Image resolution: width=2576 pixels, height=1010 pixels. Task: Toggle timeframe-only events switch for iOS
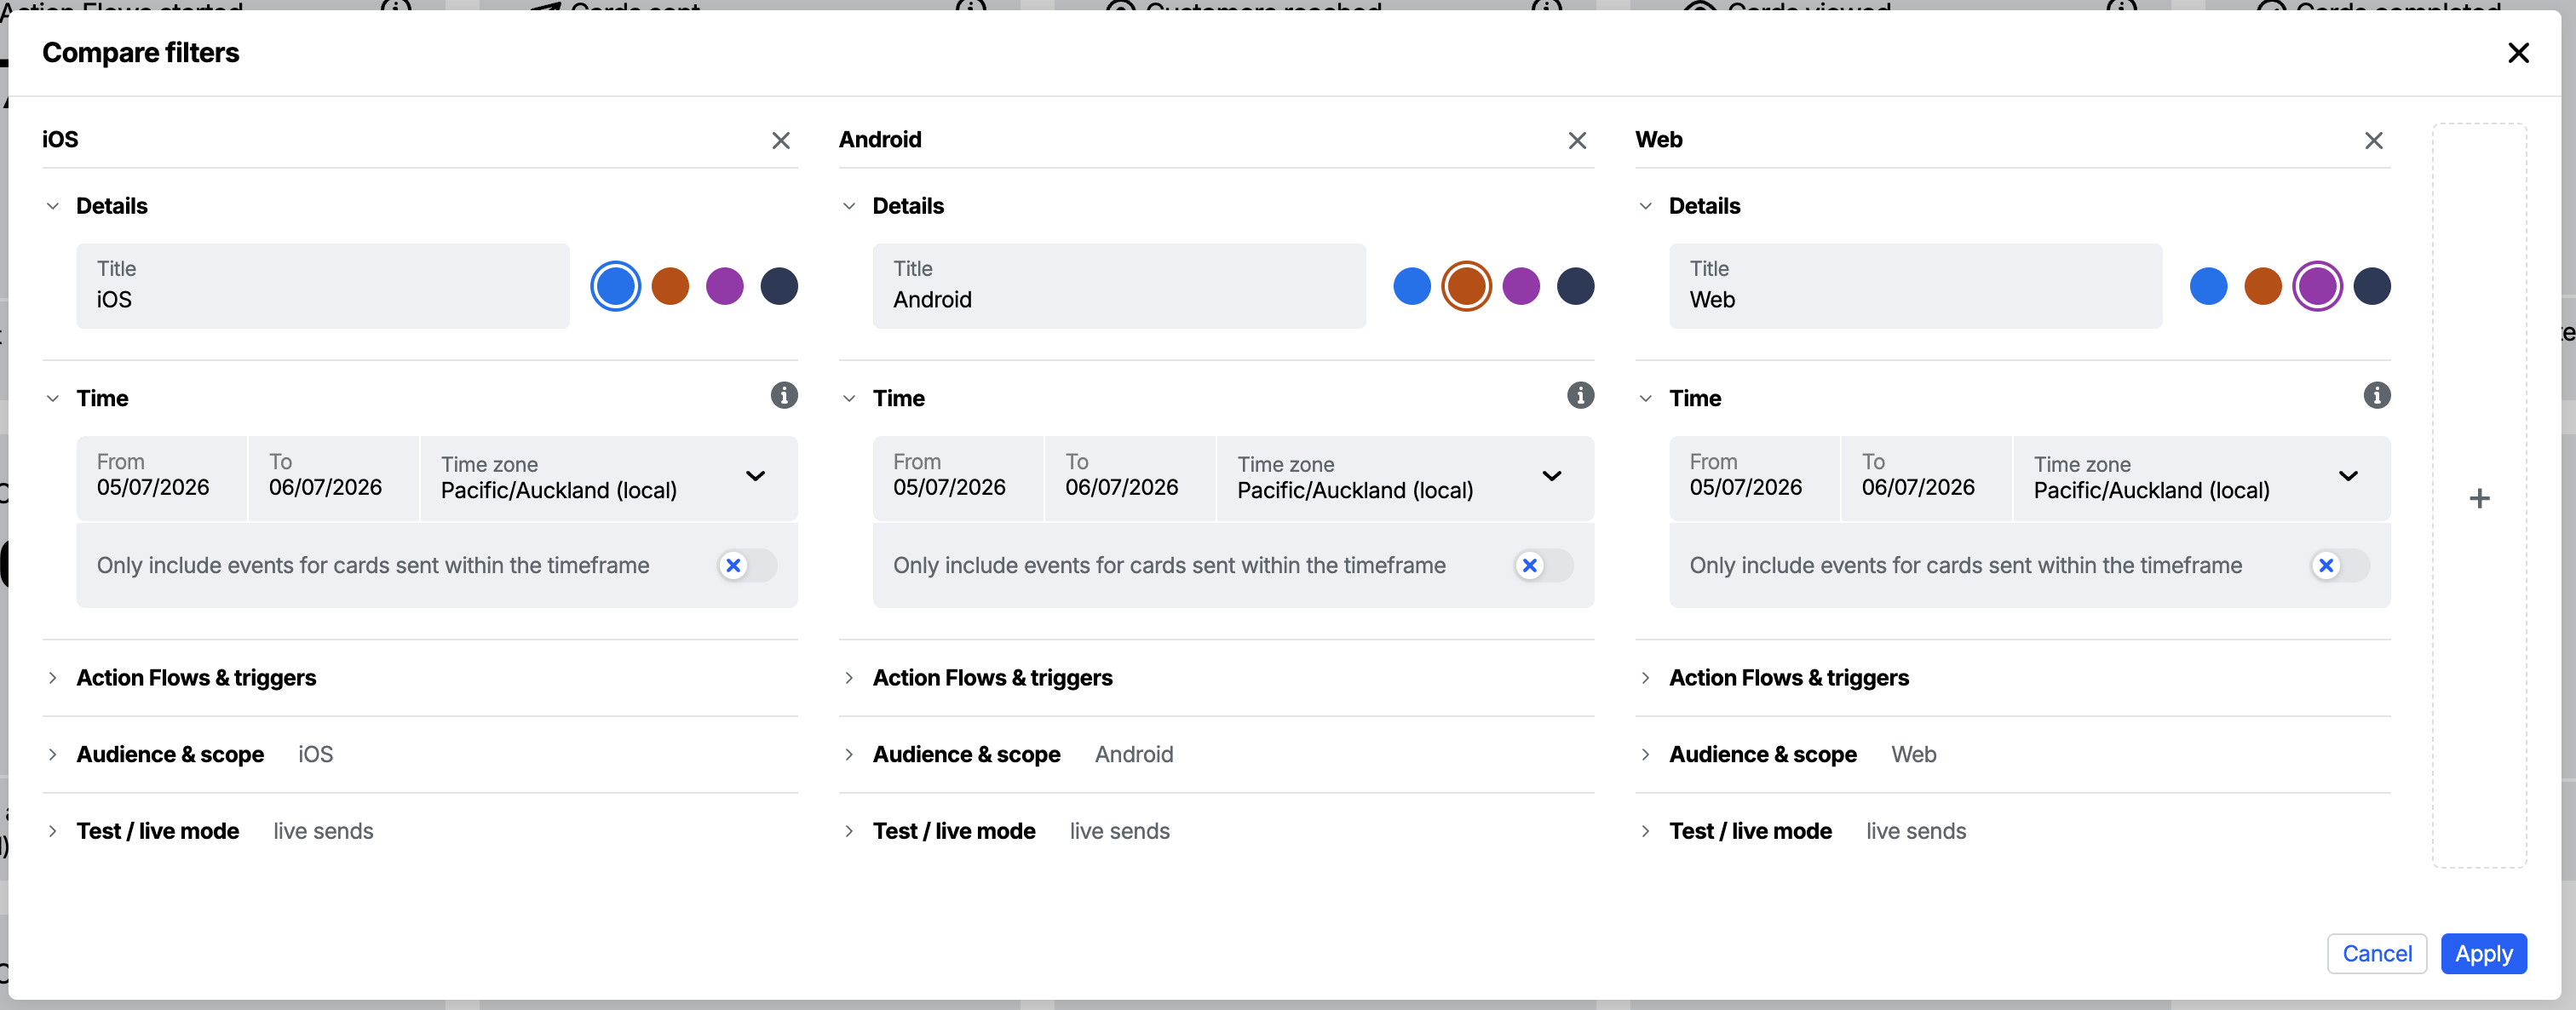pos(747,566)
